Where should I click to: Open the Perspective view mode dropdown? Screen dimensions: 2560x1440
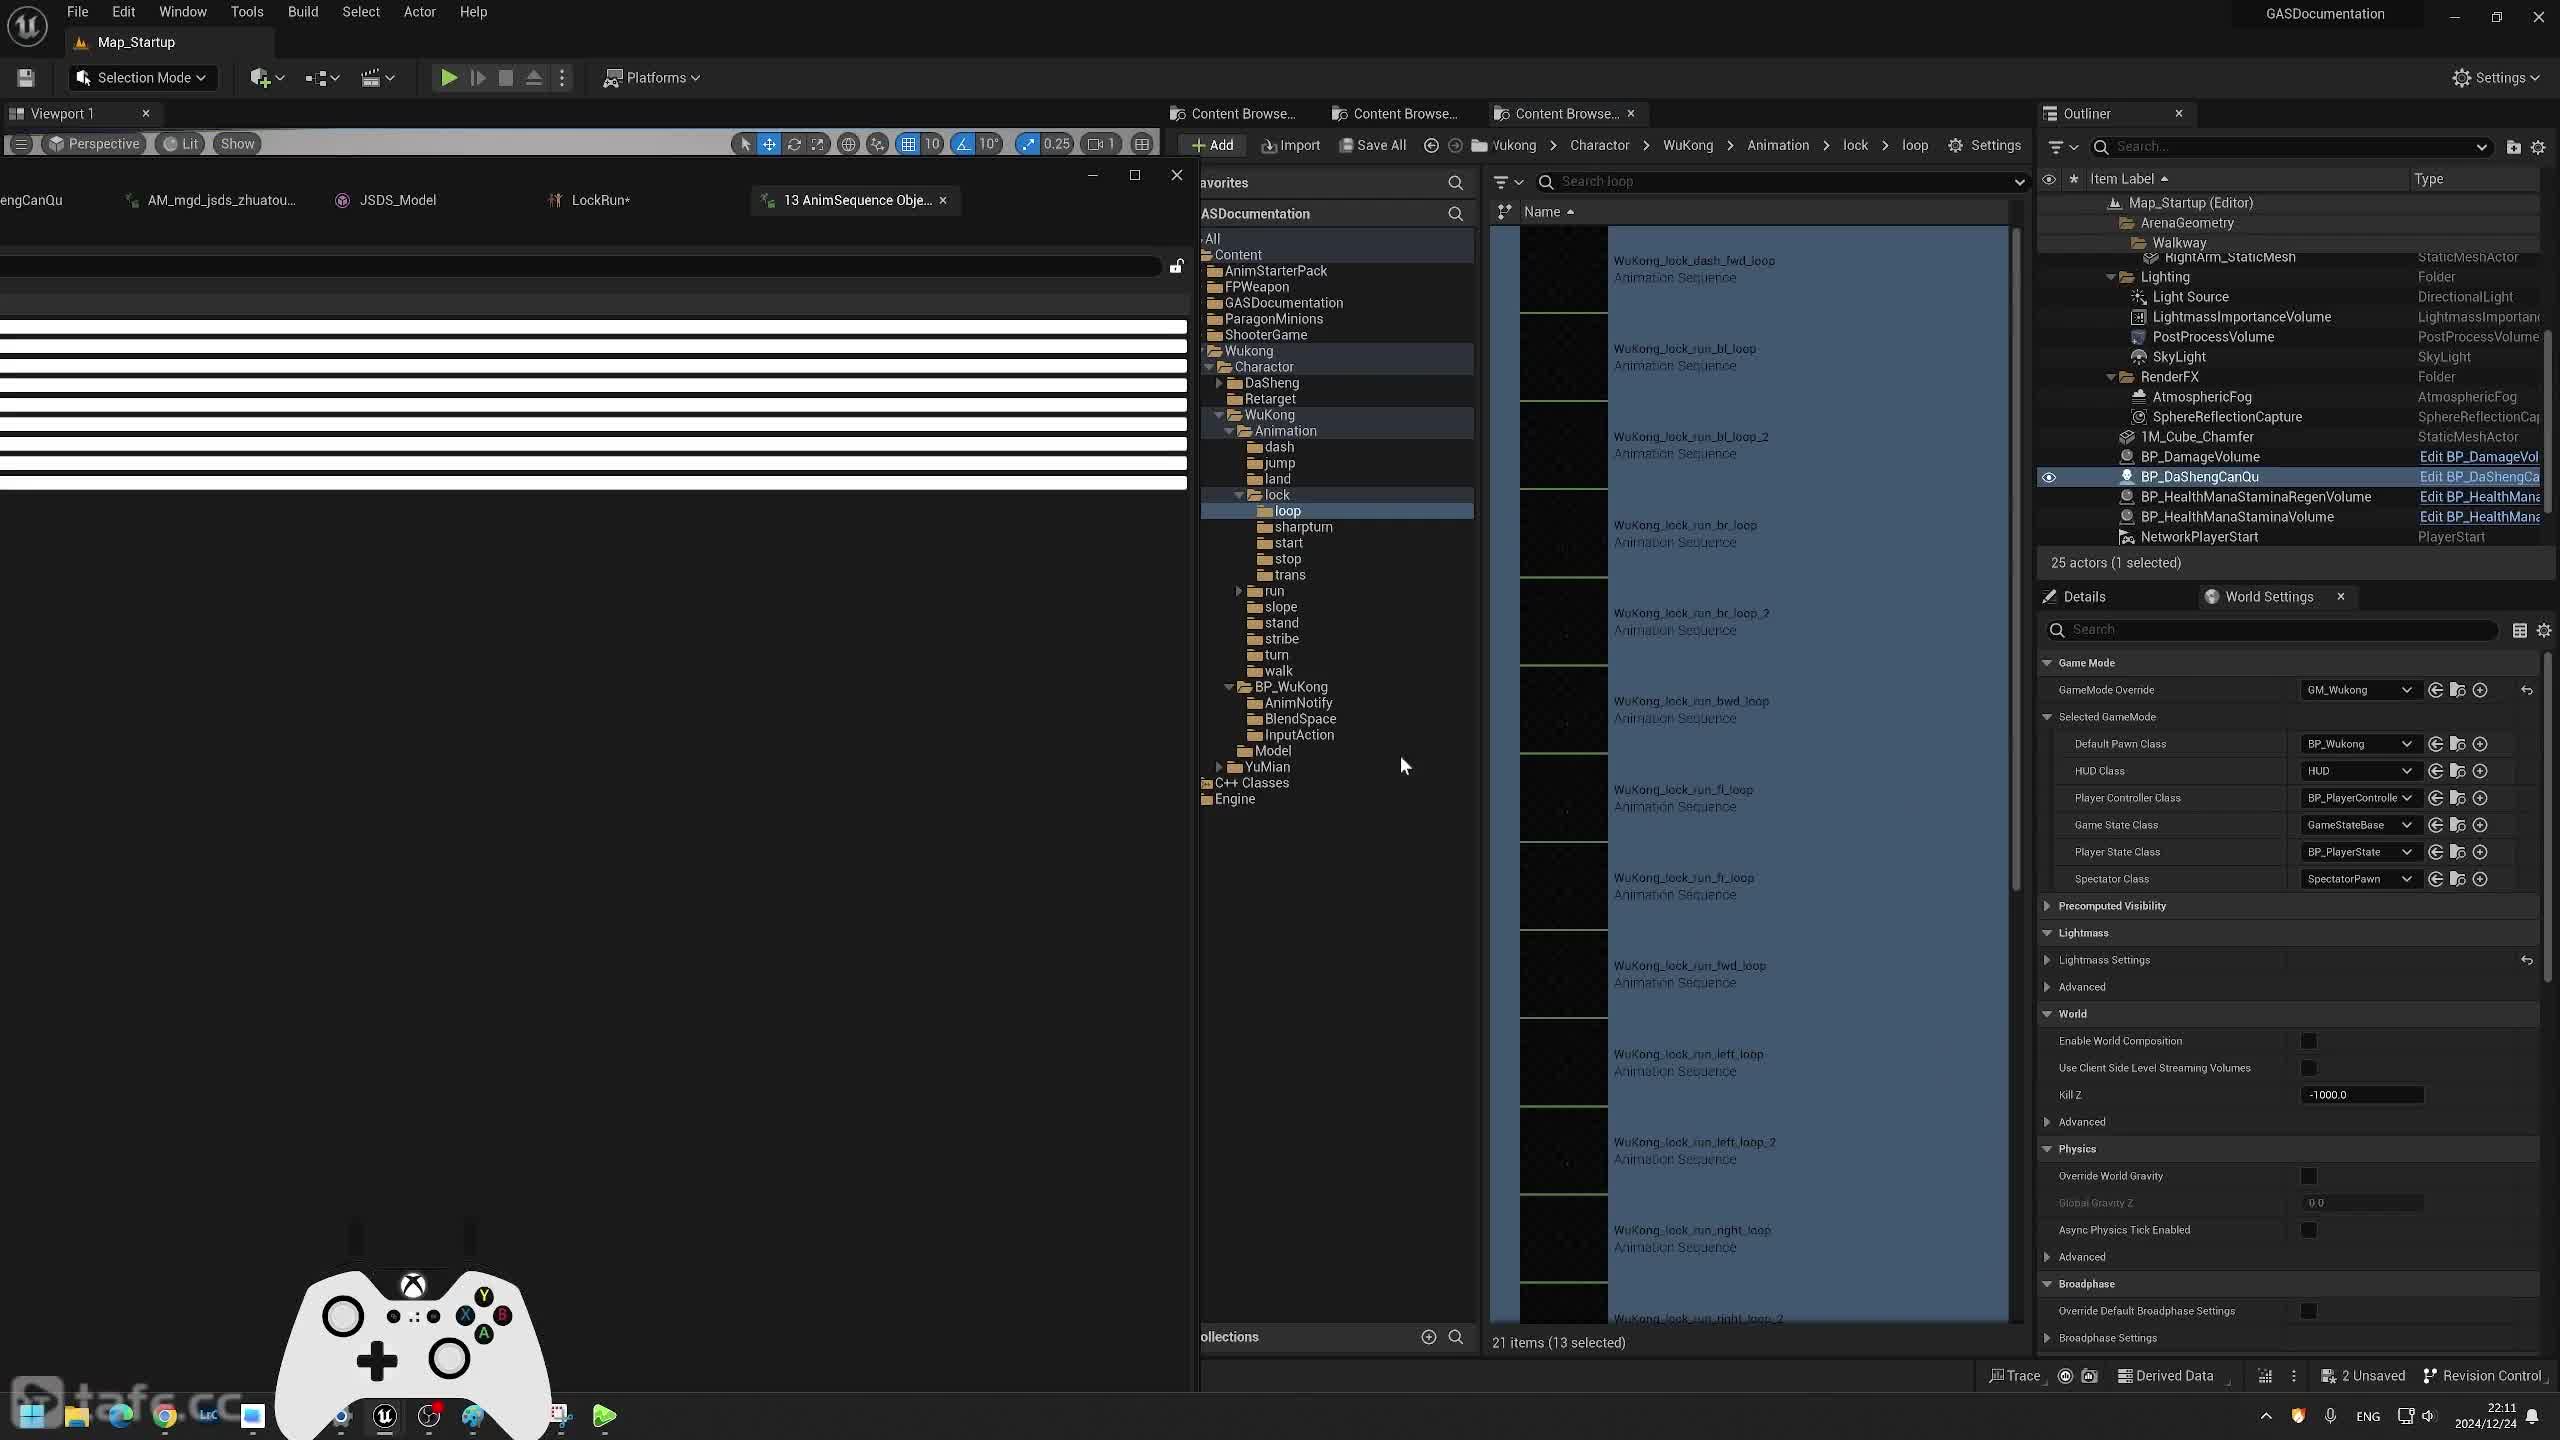pyautogui.click(x=94, y=144)
